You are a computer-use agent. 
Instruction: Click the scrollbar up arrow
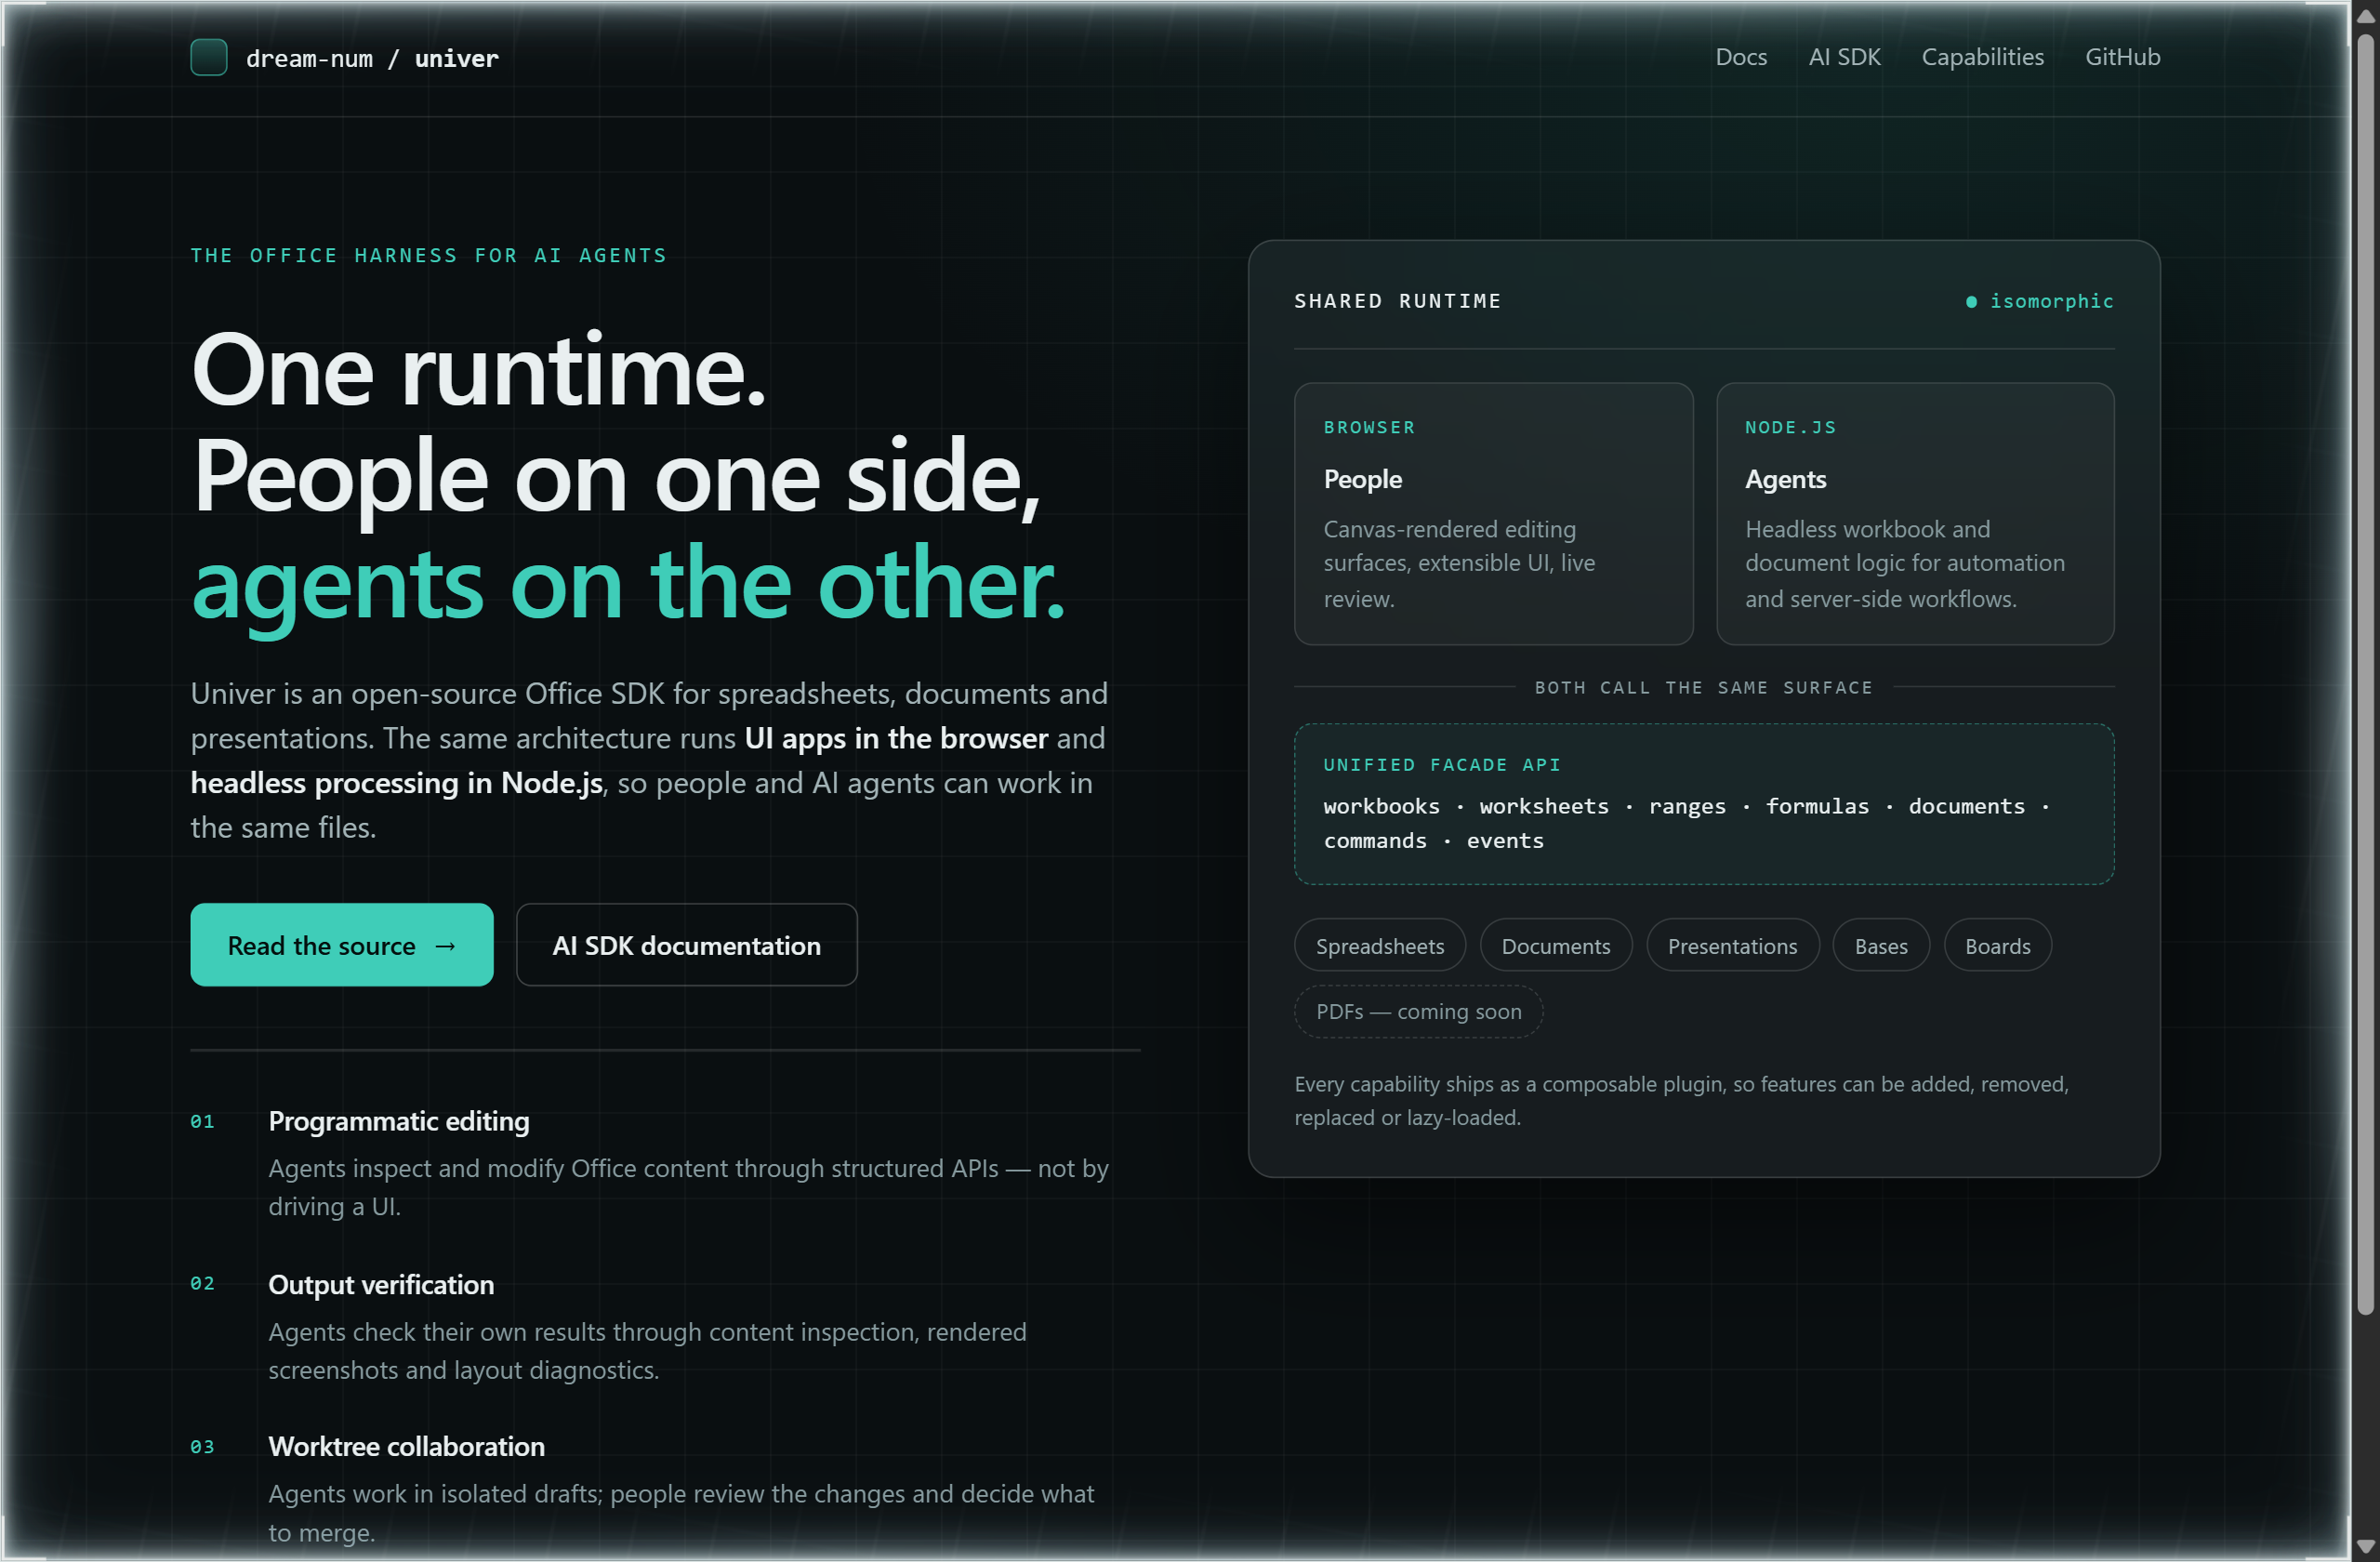[2365, 15]
